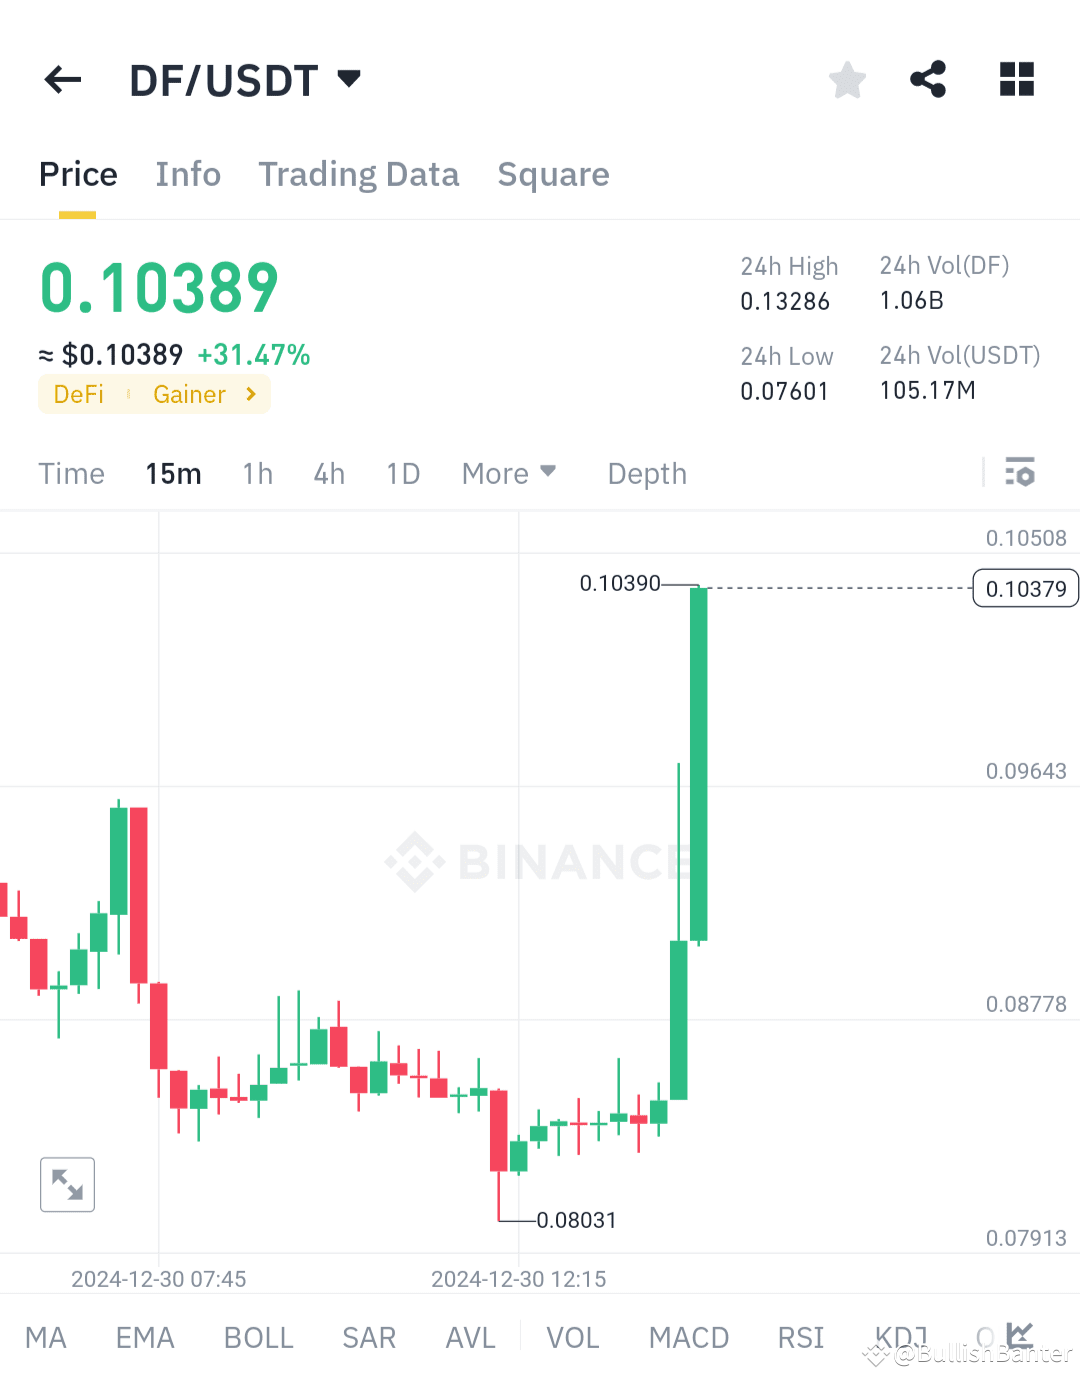The height and width of the screenshot is (1376, 1080).
Task: Enable the MA indicator
Action: (46, 1337)
